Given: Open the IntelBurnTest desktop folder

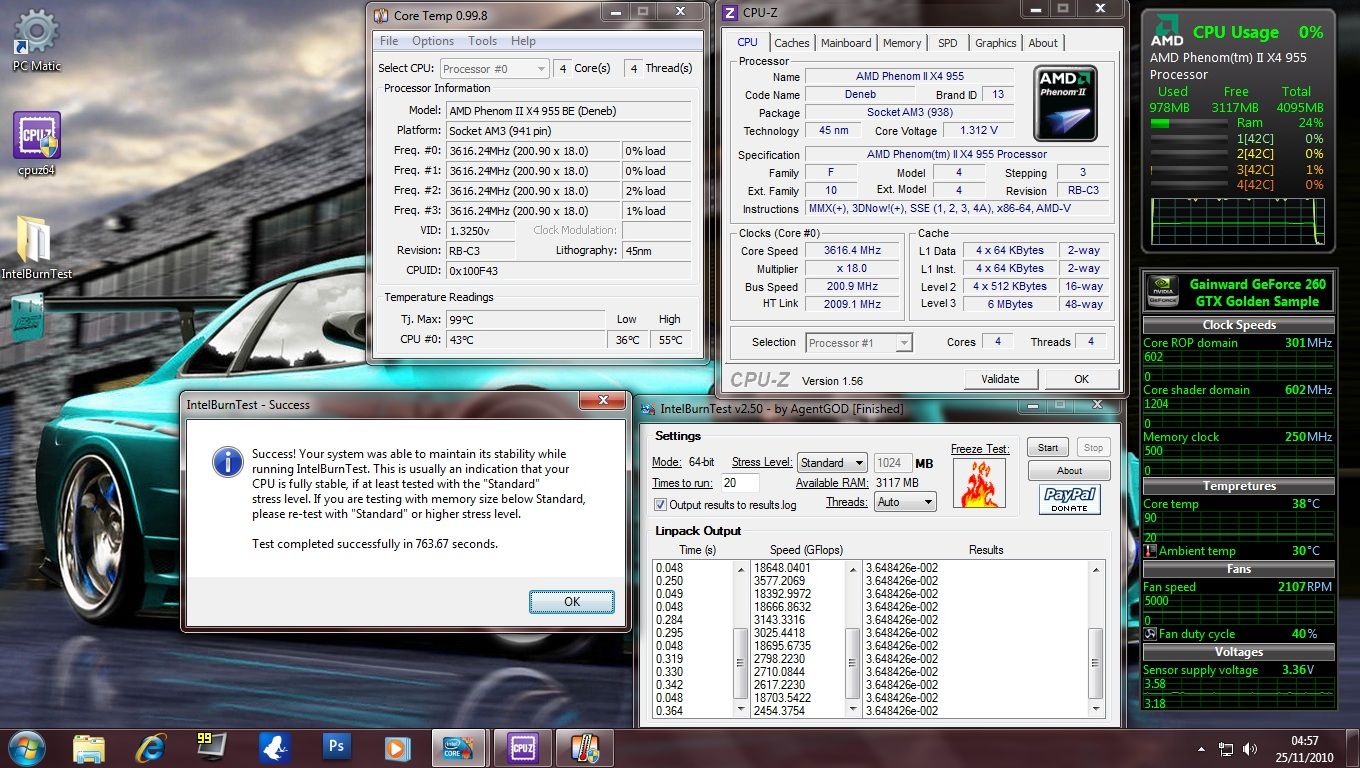Looking at the screenshot, I should (36, 248).
